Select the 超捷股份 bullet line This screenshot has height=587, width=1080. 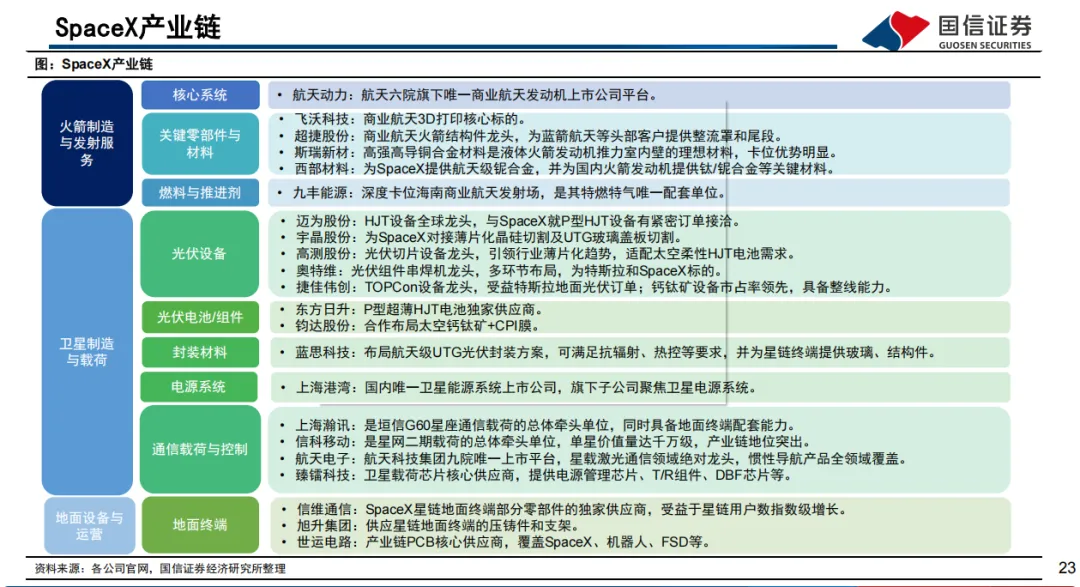point(529,136)
